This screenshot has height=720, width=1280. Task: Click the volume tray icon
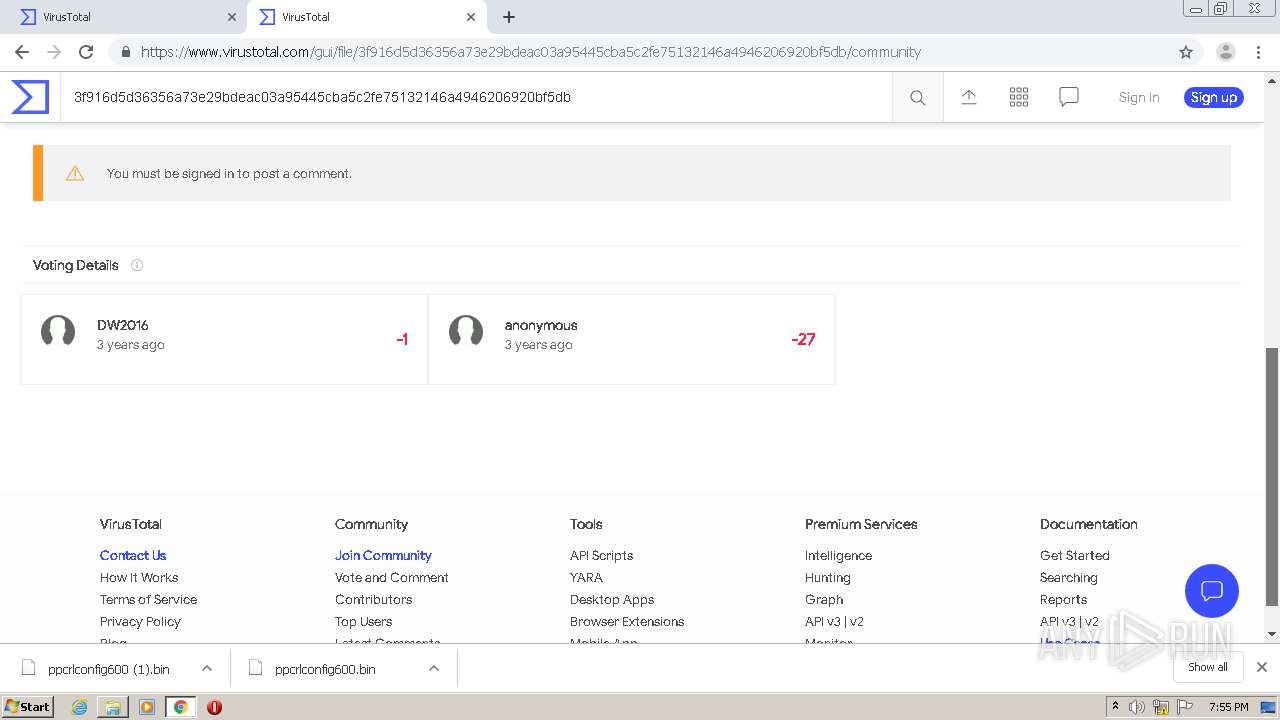pos(1138,707)
